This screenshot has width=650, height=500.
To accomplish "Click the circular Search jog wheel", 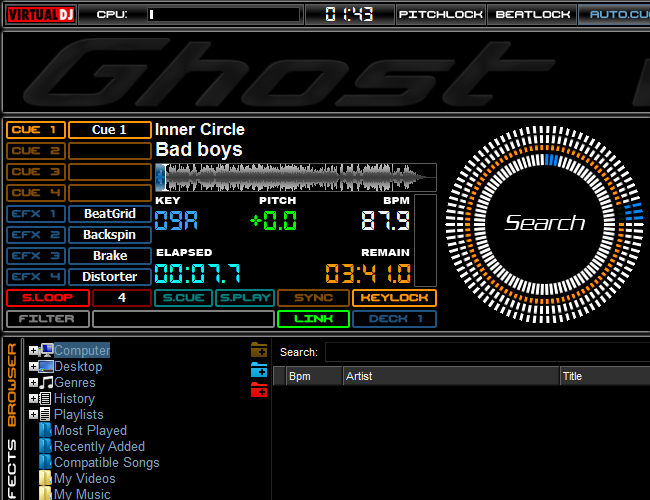I will click(545, 224).
